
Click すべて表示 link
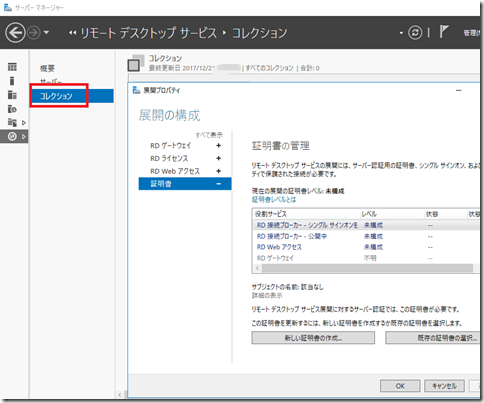pos(209,135)
